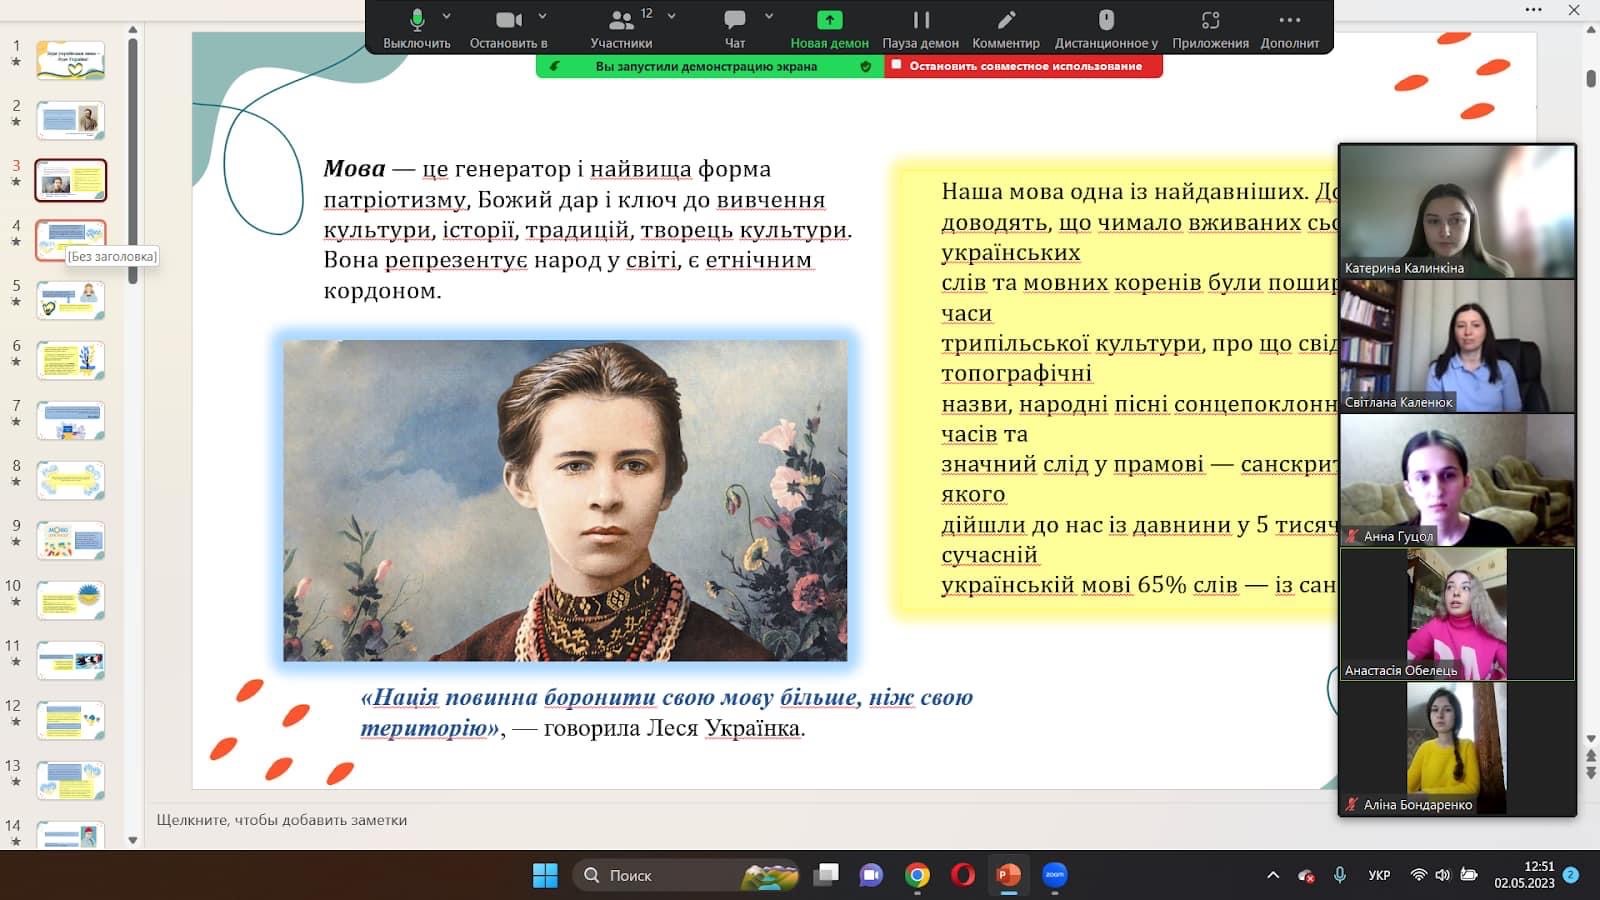Go to next slide double arrow

[1591, 773]
